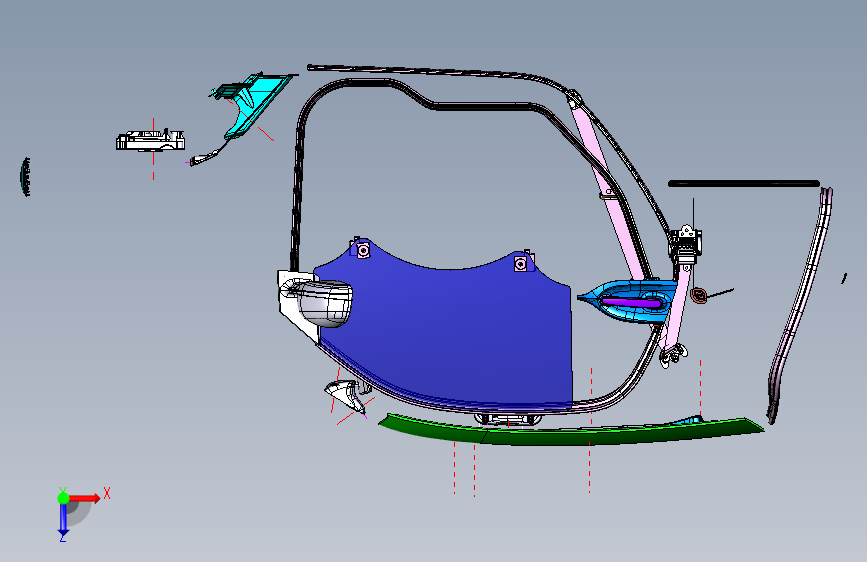This screenshot has height=562, width=867.
Task: Select the small cyan piece on the green sill
Action: (x=688, y=420)
